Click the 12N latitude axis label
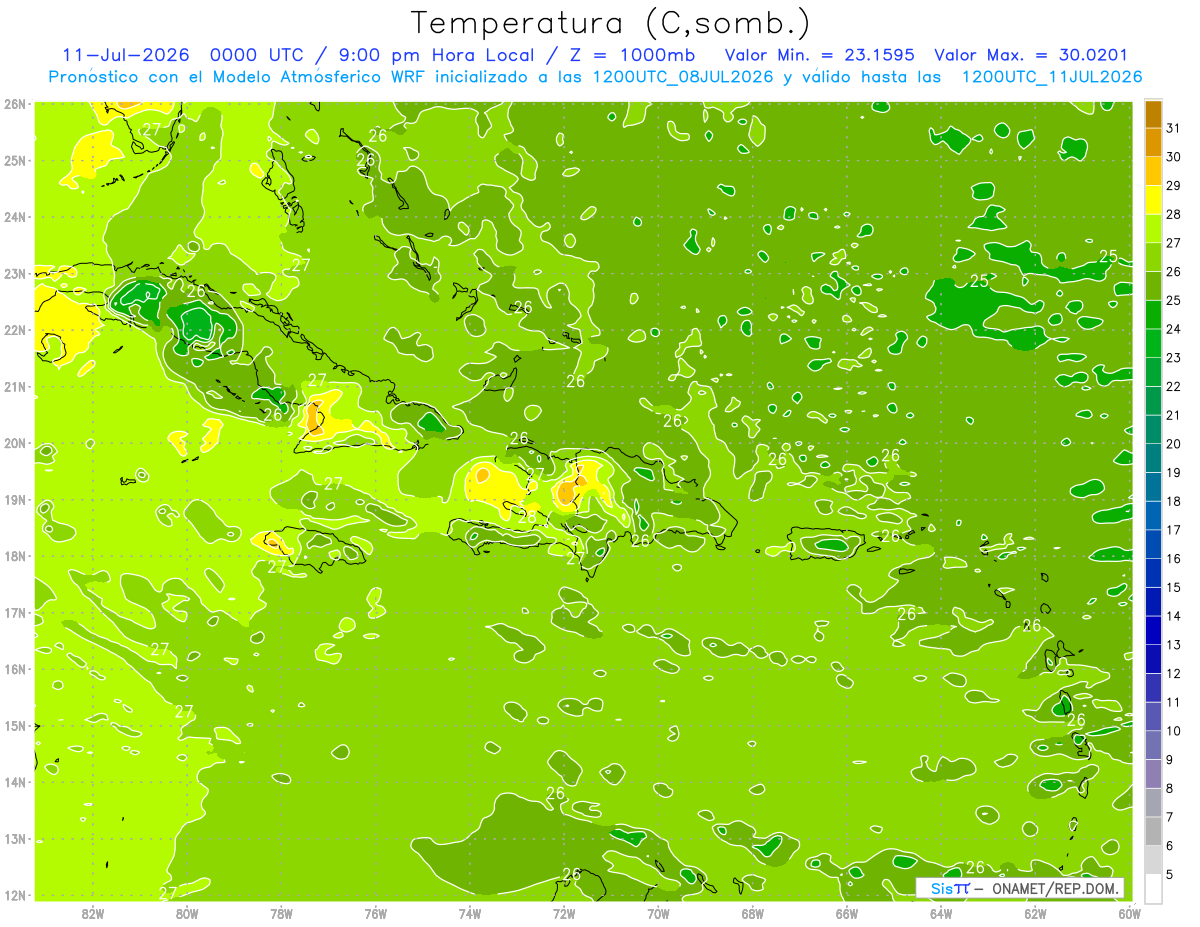1200x927 pixels. [x=14, y=895]
